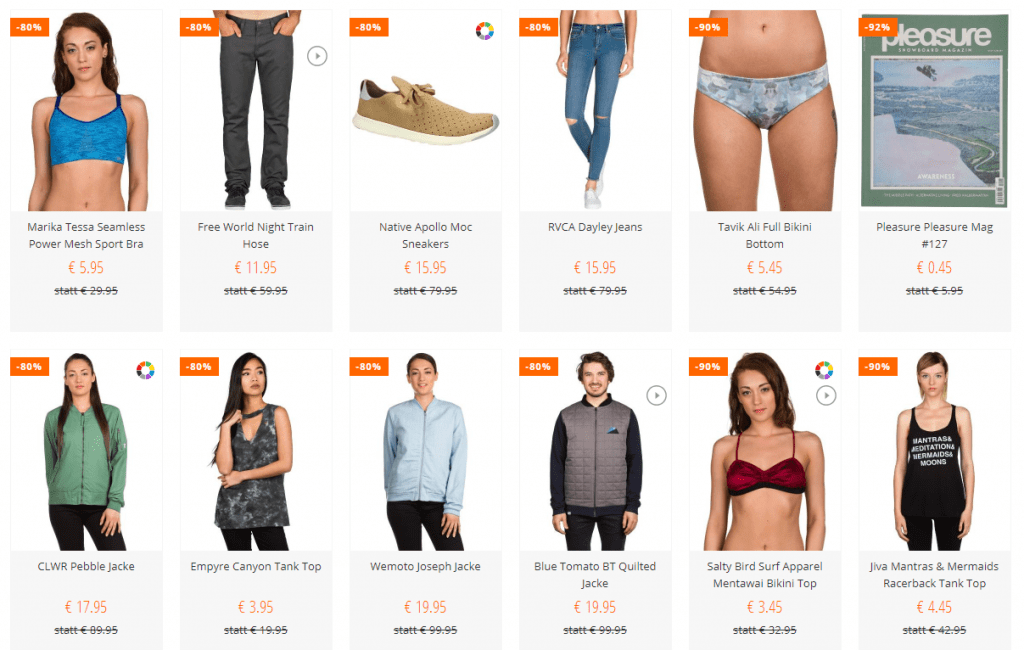Open Jiva Mantras & Mermaids Racerback Tank title
This screenshot has height=650, width=1024.
click(934, 575)
